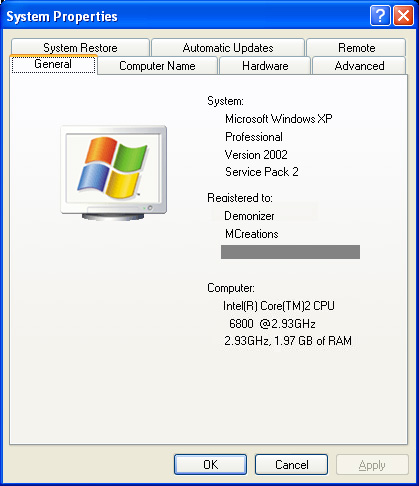Click the Microsoft Windows XP text
Image resolution: width=419 pixels, height=486 pixels.
(x=279, y=119)
